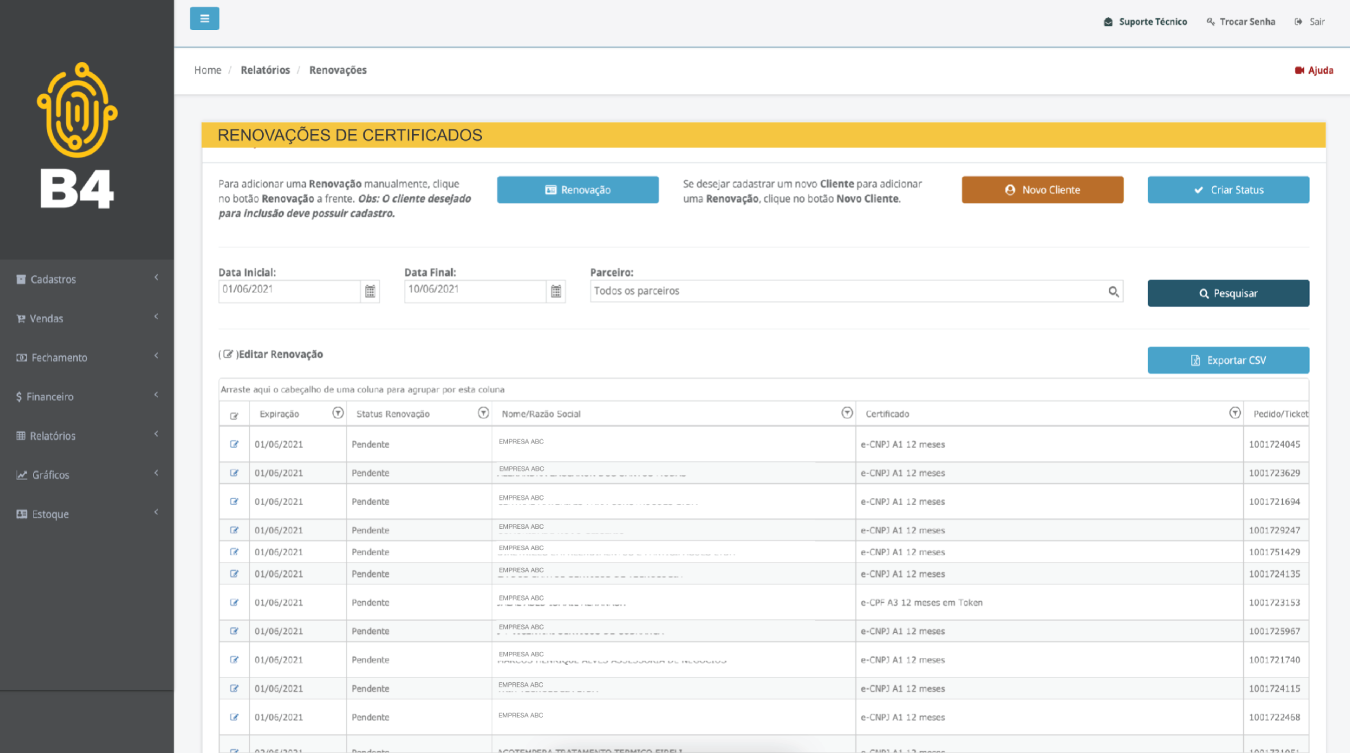Open filter for the Nome/Razão Social column

pyautogui.click(x=847, y=413)
